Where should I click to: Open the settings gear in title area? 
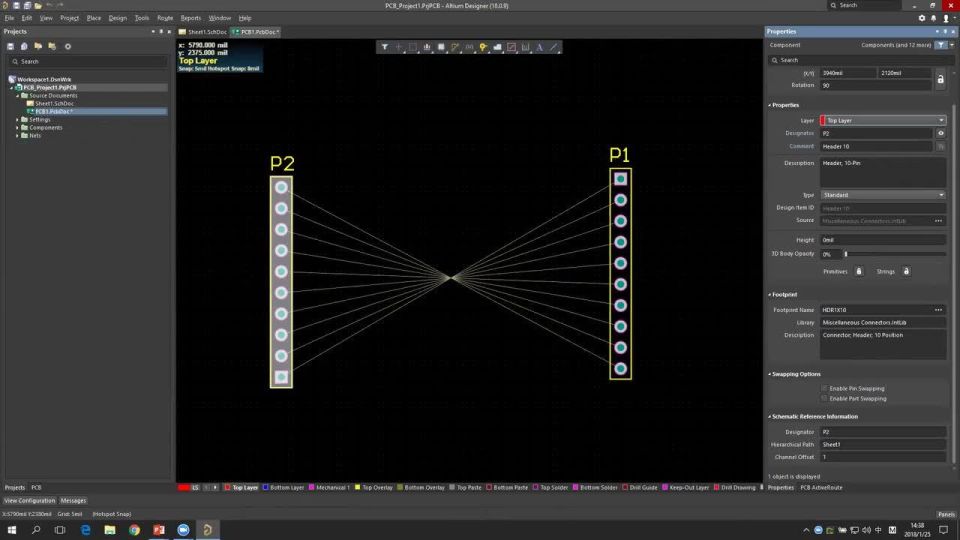click(921, 18)
